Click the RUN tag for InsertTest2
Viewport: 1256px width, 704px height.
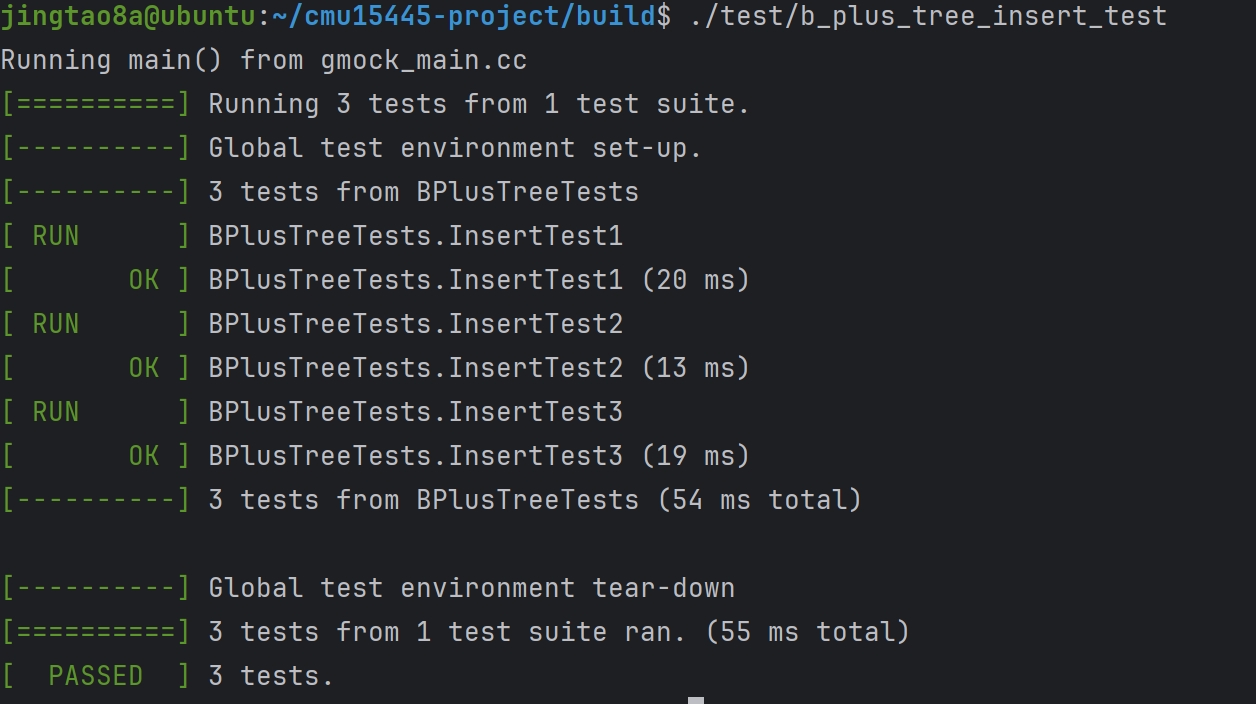click(x=56, y=324)
